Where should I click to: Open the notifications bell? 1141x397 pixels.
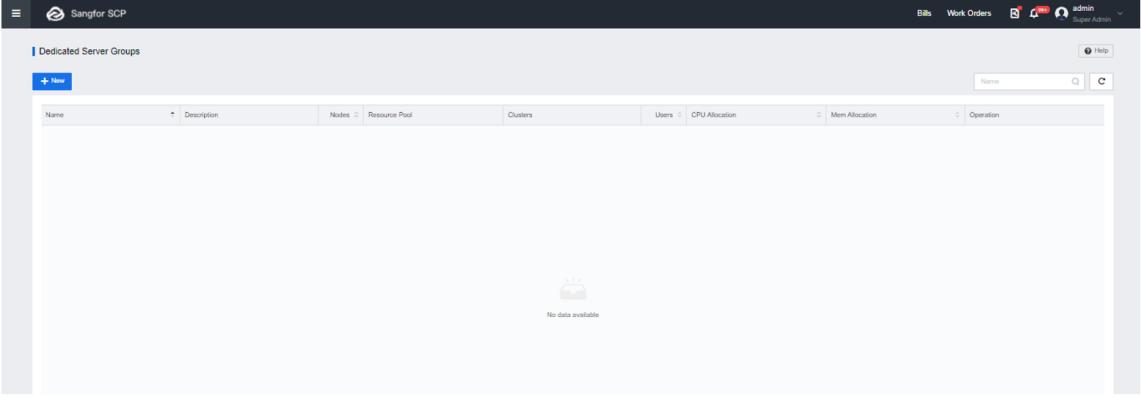click(x=1034, y=13)
